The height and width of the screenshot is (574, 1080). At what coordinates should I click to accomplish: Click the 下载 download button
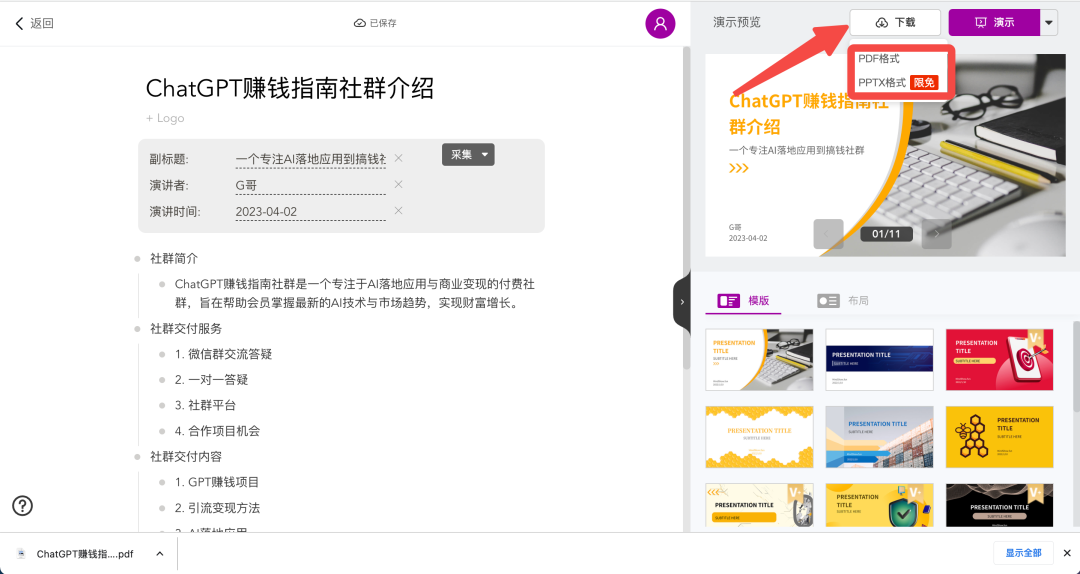[x=895, y=23]
